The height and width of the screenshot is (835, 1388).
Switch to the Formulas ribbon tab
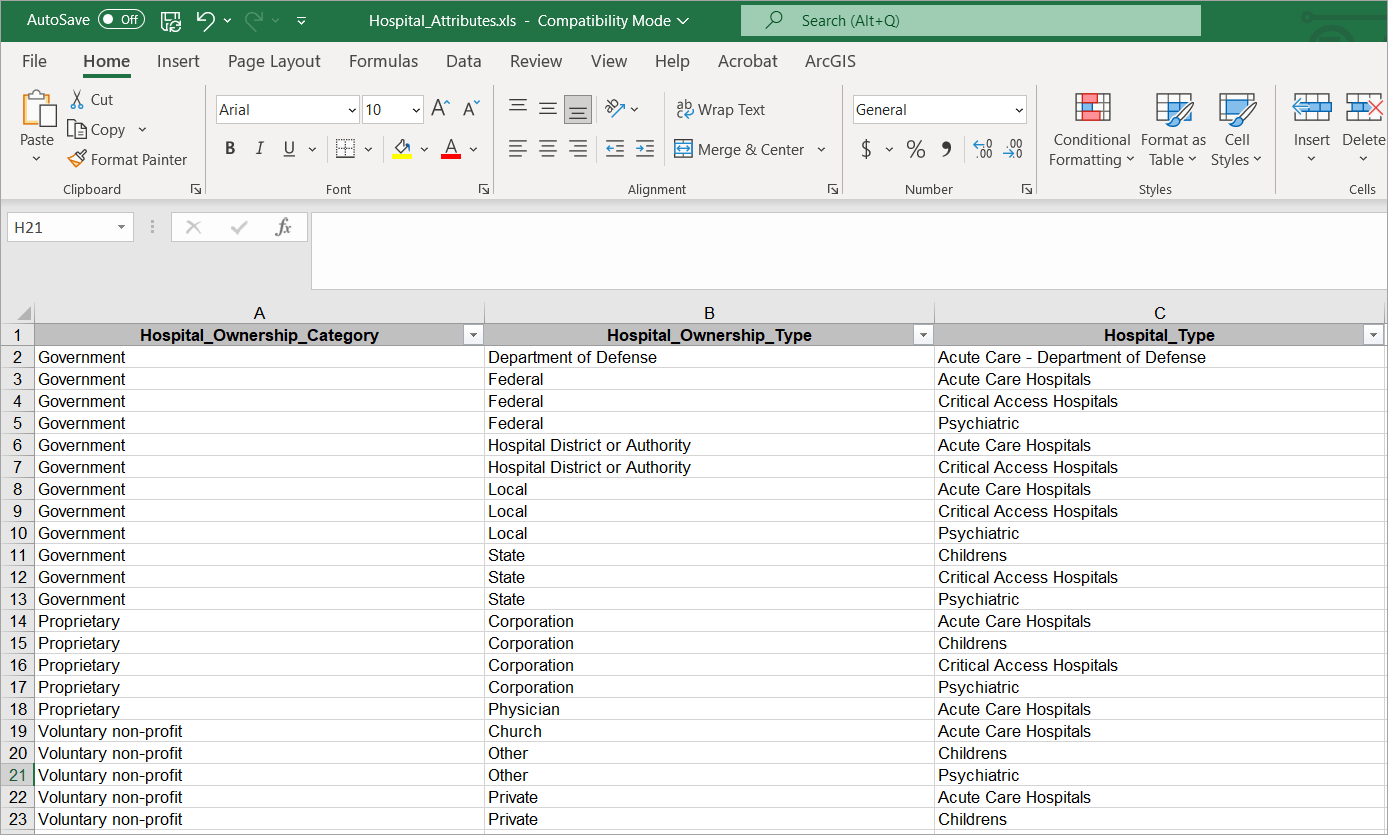383,61
